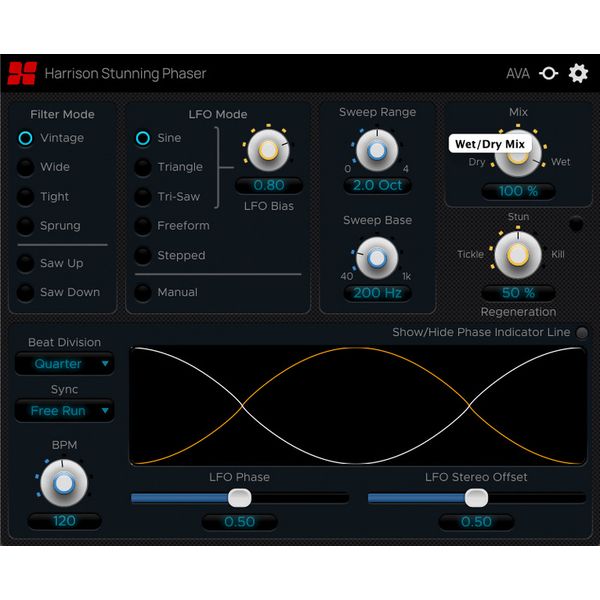This screenshot has width=600, height=600.
Task: Click the Mix wet/dry knob
Action: point(518,155)
